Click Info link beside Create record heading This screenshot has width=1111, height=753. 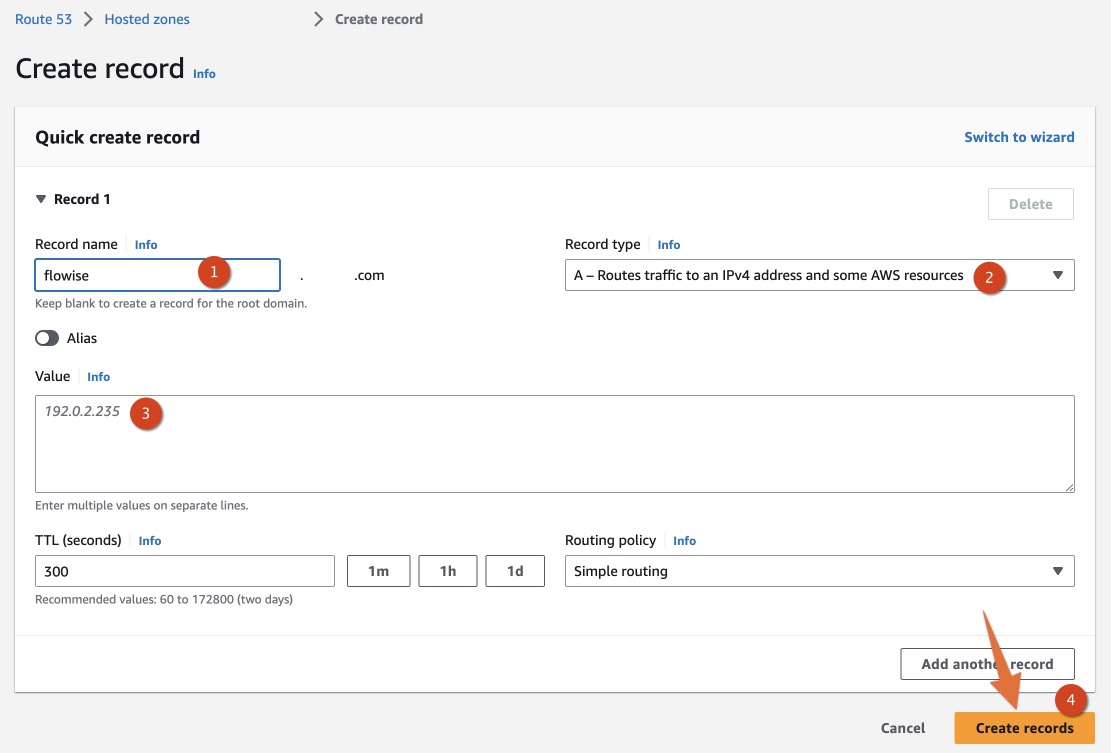tap(204, 74)
